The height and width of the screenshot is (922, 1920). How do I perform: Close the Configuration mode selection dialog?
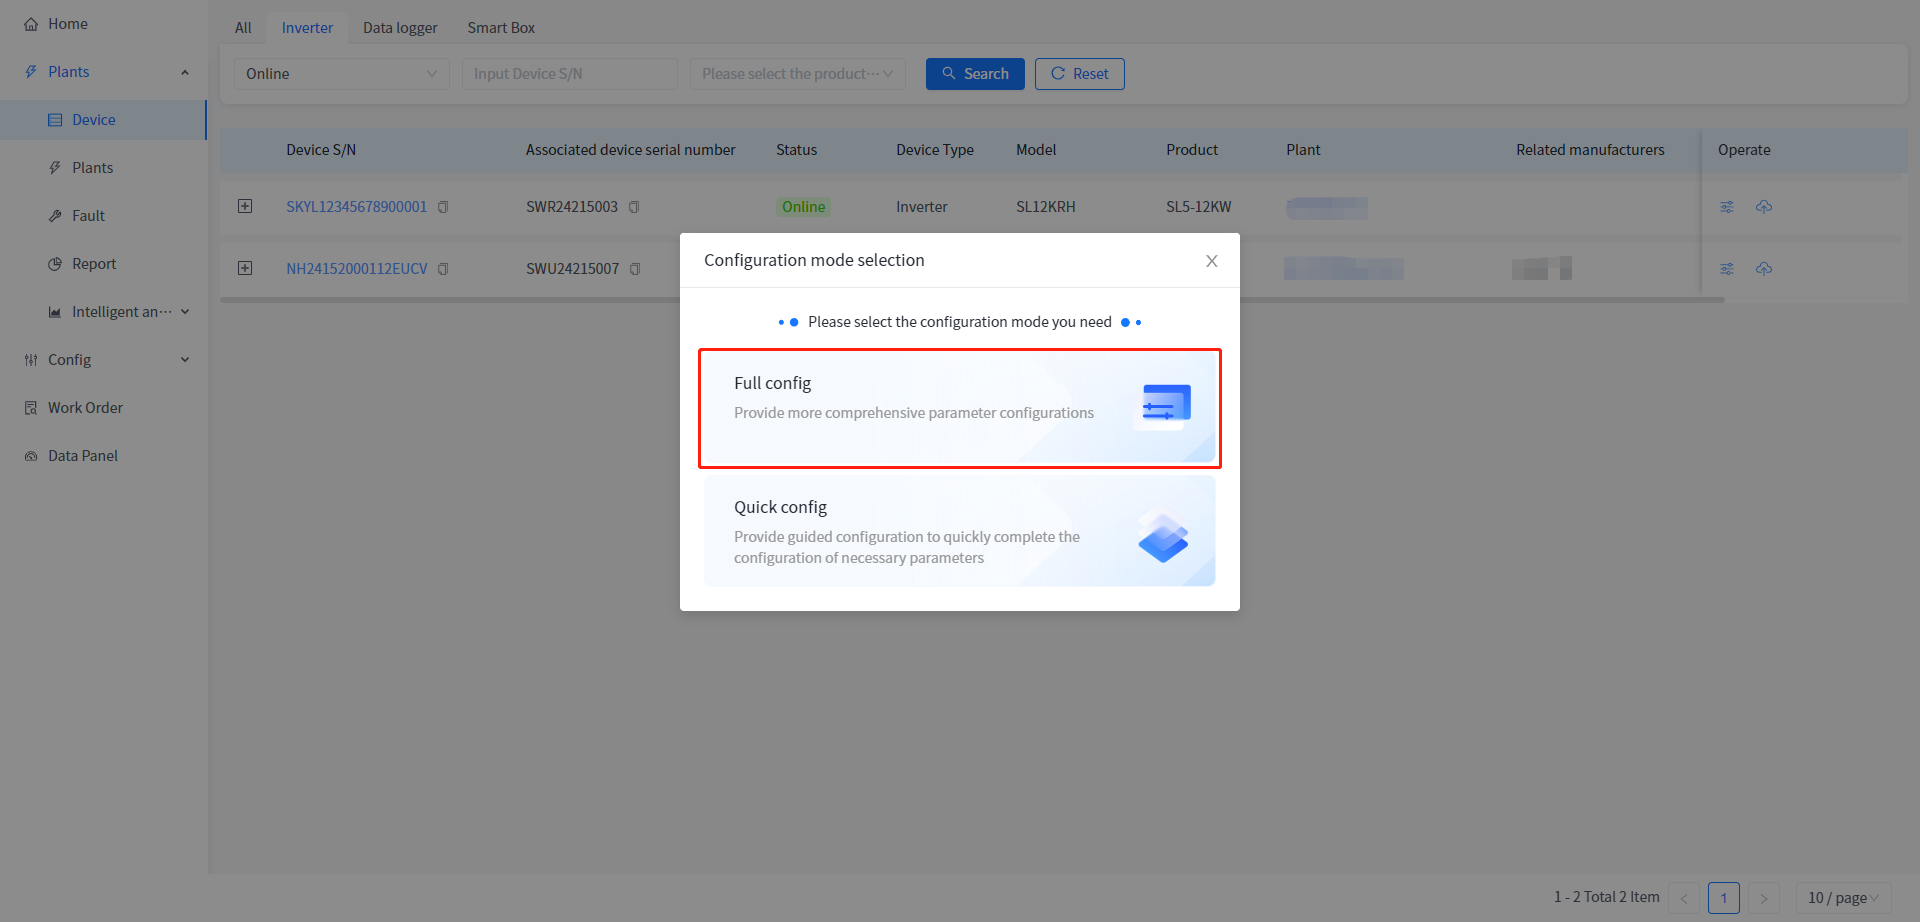(x=1211, y=261)
